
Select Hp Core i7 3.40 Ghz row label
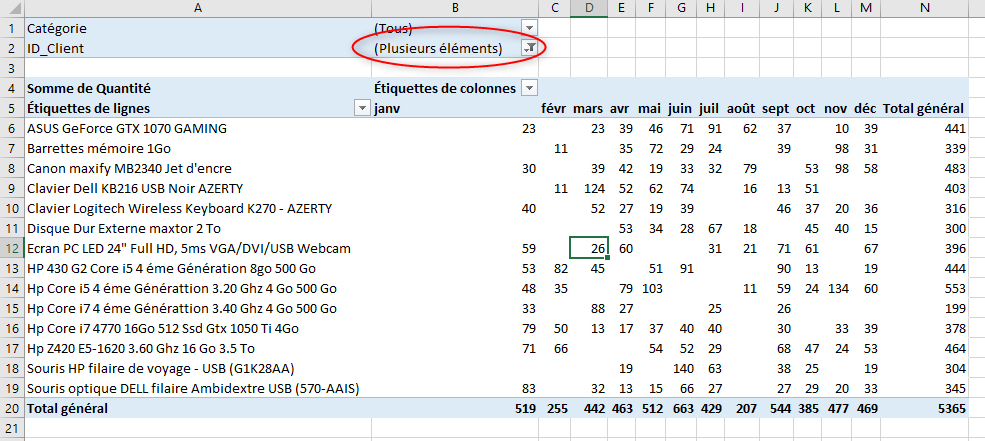click(182, 308)
